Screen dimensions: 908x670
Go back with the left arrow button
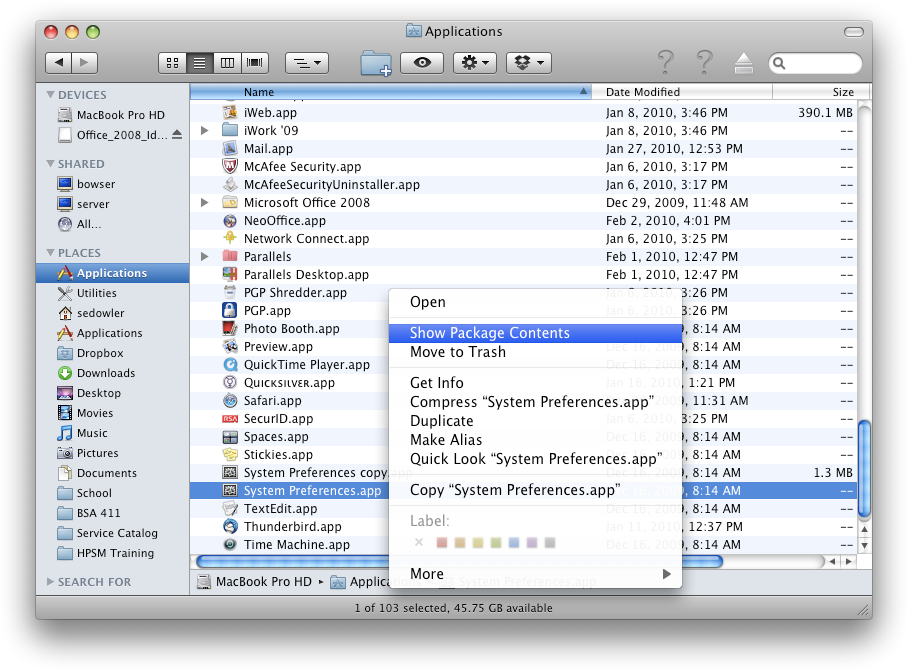[x=58, y=63]
